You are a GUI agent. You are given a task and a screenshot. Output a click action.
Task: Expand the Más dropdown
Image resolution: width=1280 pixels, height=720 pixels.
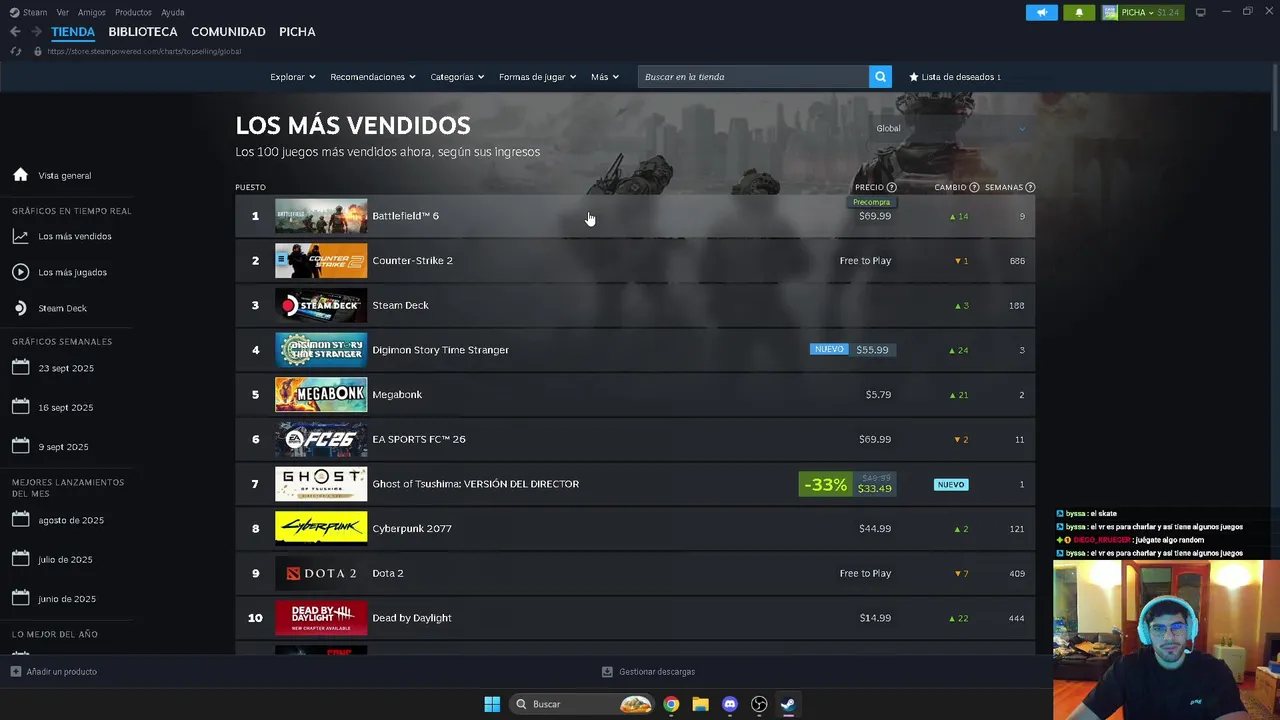pos(605,77)
